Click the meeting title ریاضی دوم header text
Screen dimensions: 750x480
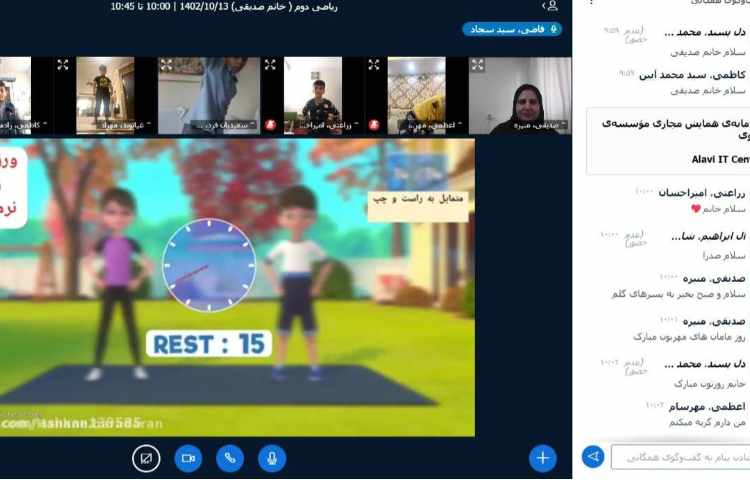[x=224, y=7]
